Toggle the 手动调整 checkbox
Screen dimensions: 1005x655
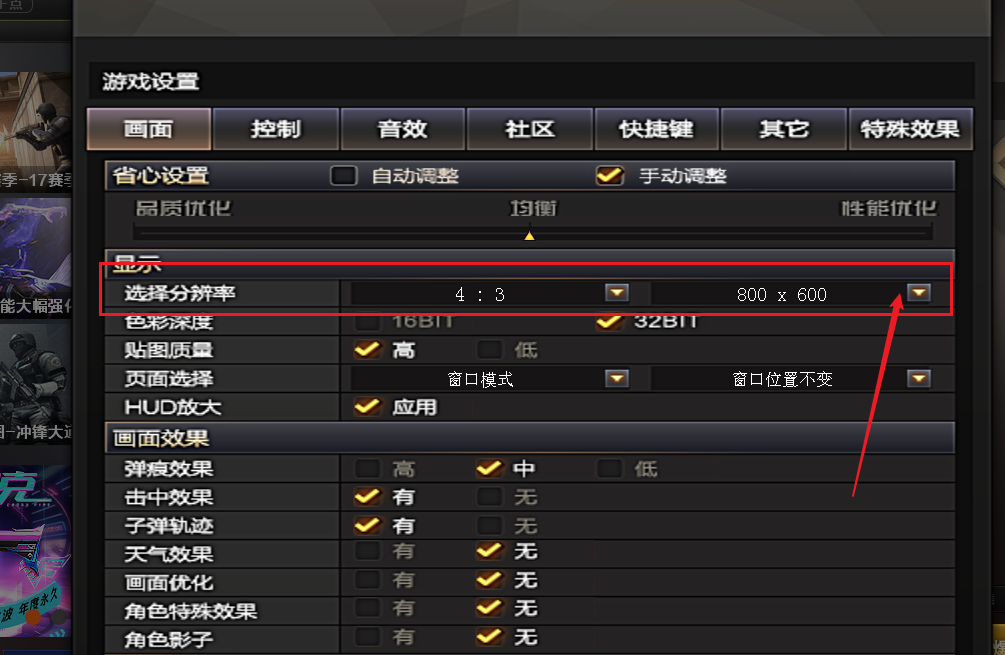610,175
